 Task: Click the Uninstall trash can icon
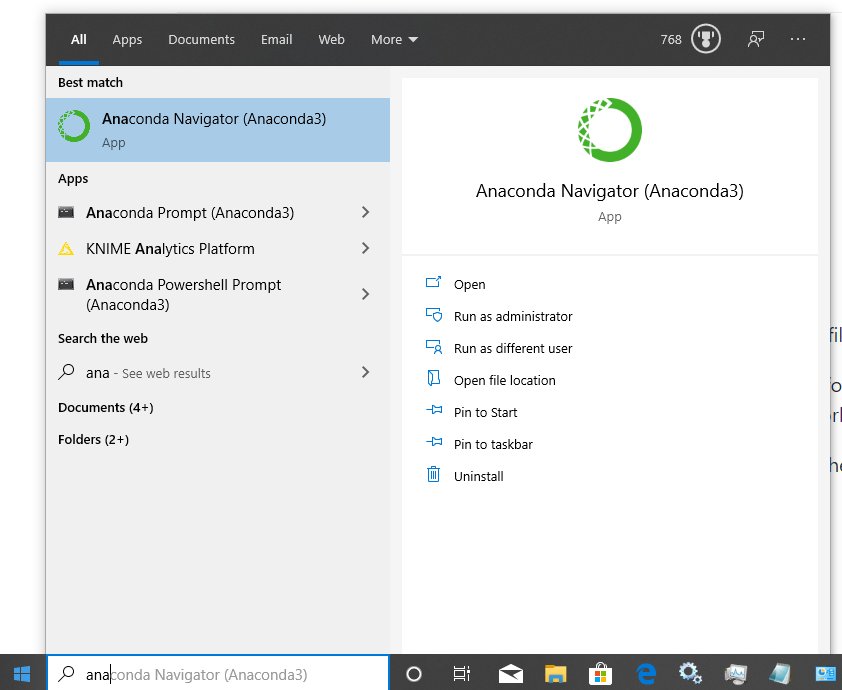pyautogui.click(x=433, y=474)
